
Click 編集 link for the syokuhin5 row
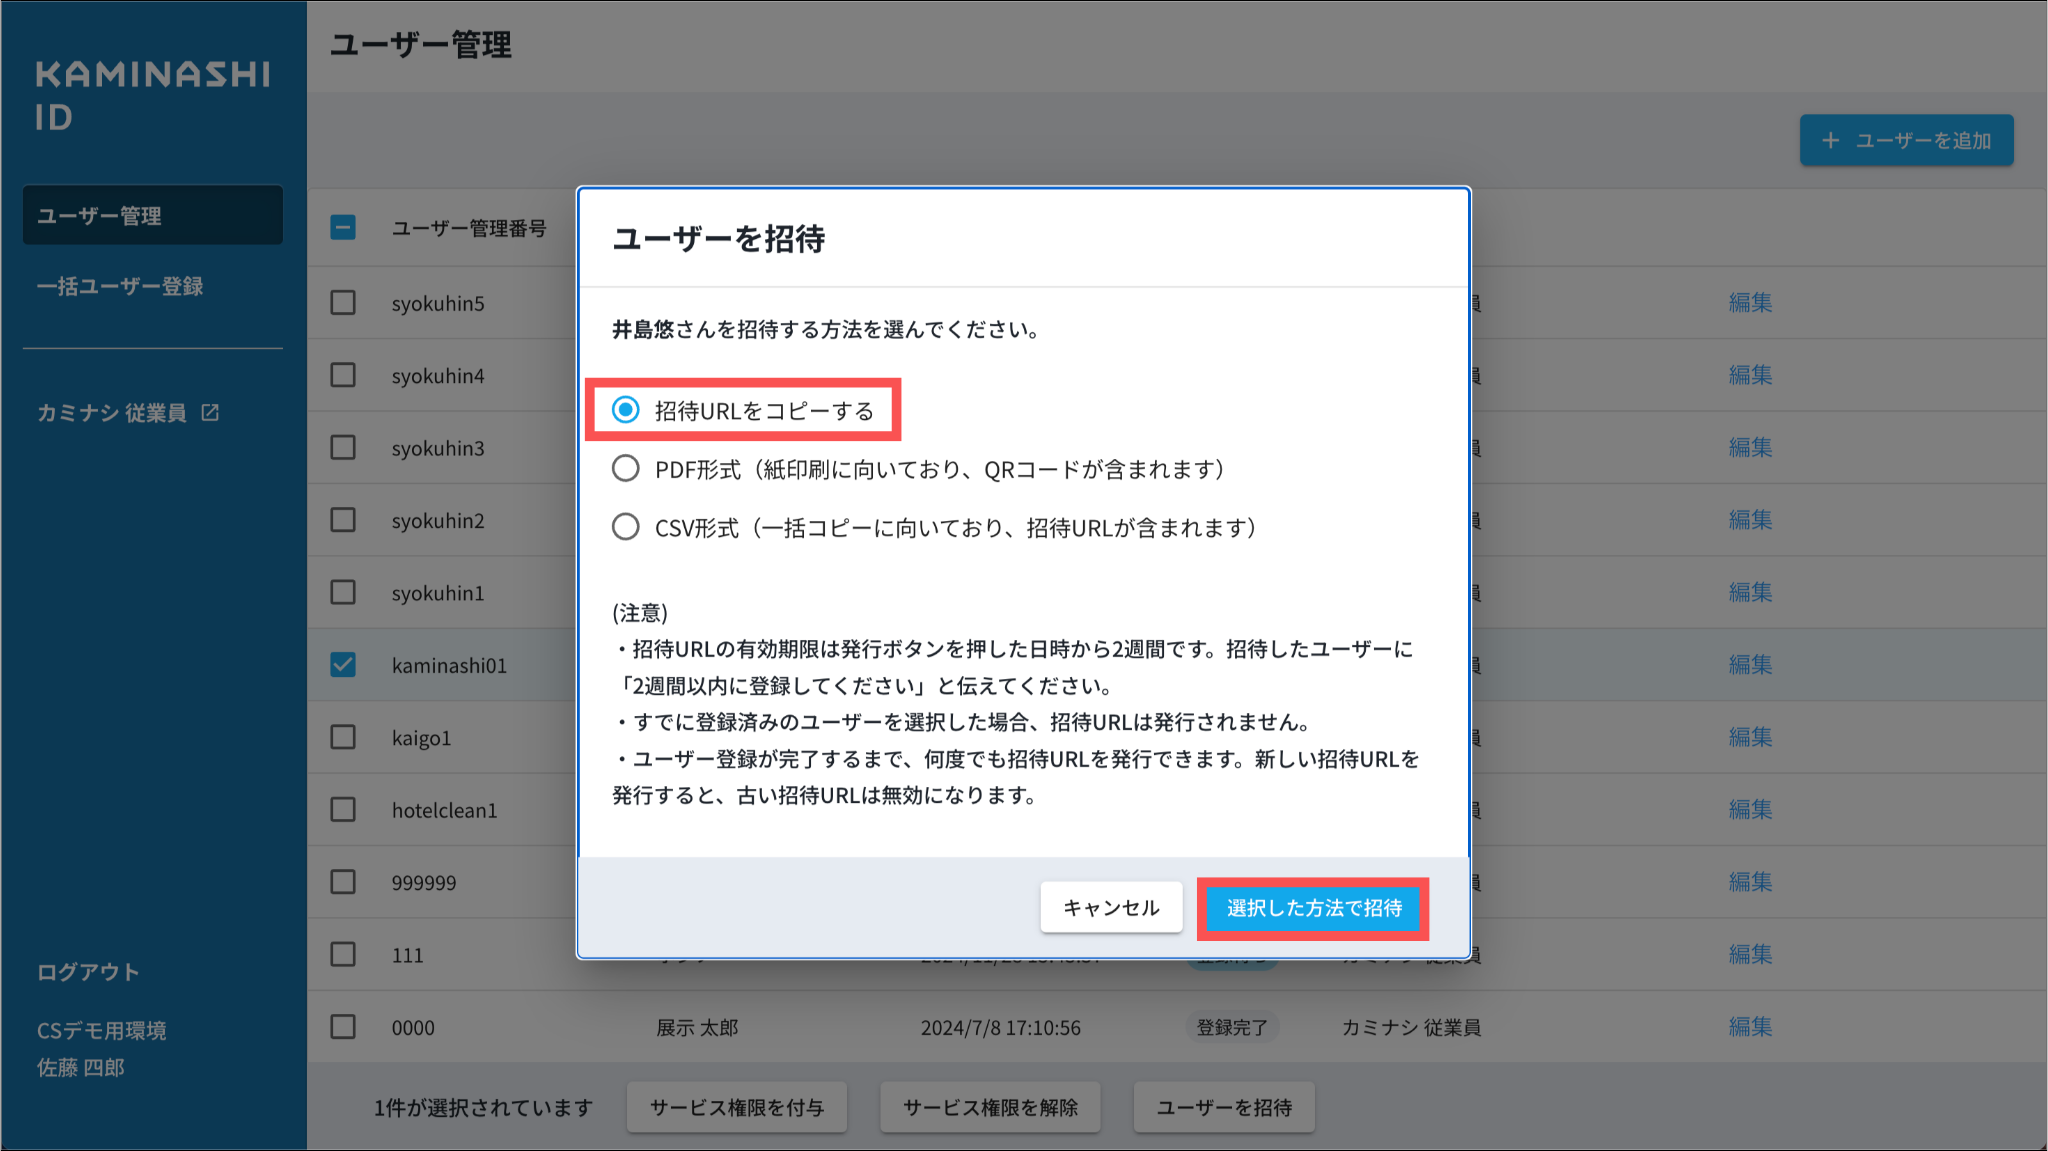point(1750,302)
